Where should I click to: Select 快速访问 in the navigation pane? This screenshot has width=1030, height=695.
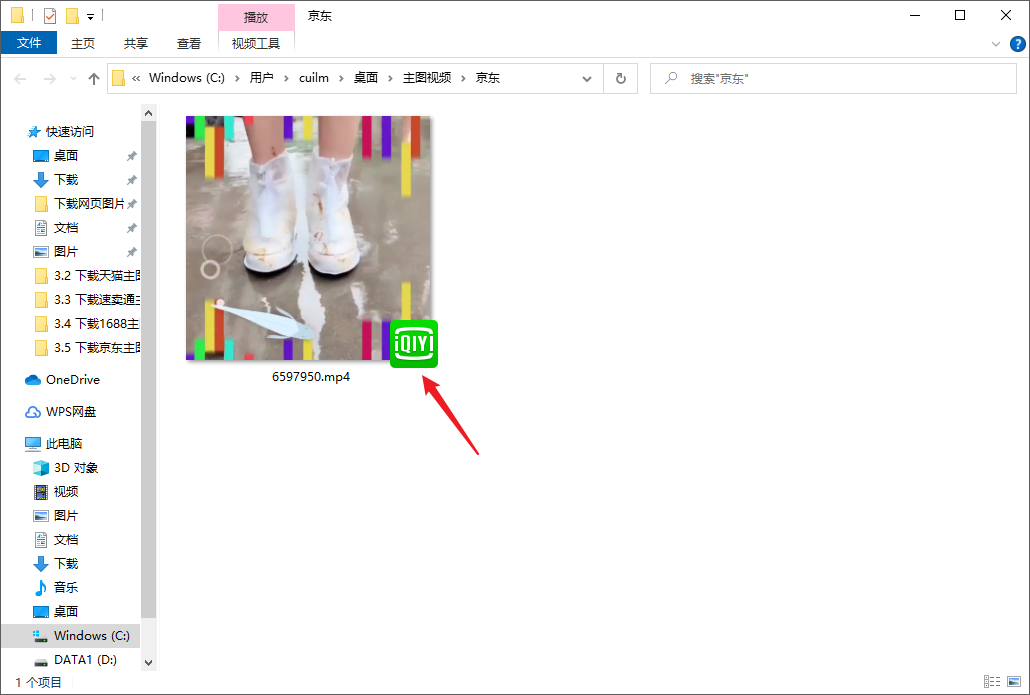click(x=70, y=132)
